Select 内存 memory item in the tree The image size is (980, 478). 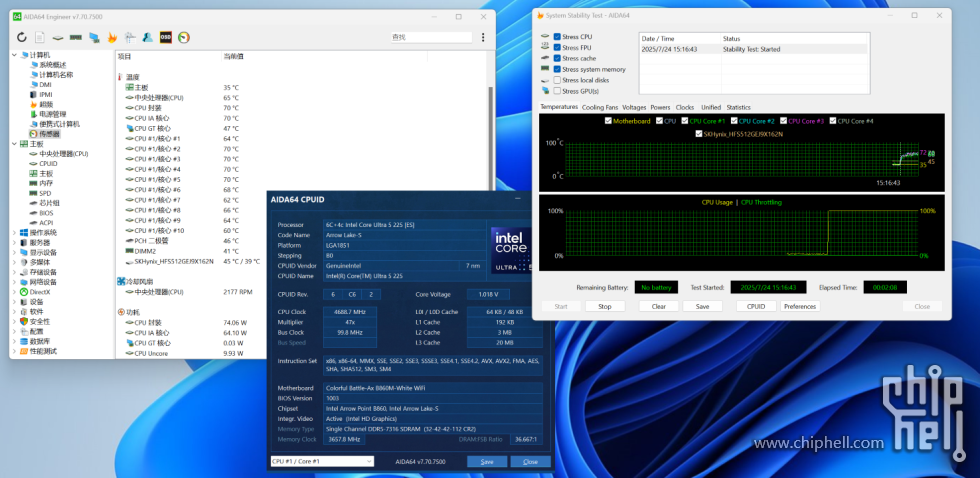(41, 184)
